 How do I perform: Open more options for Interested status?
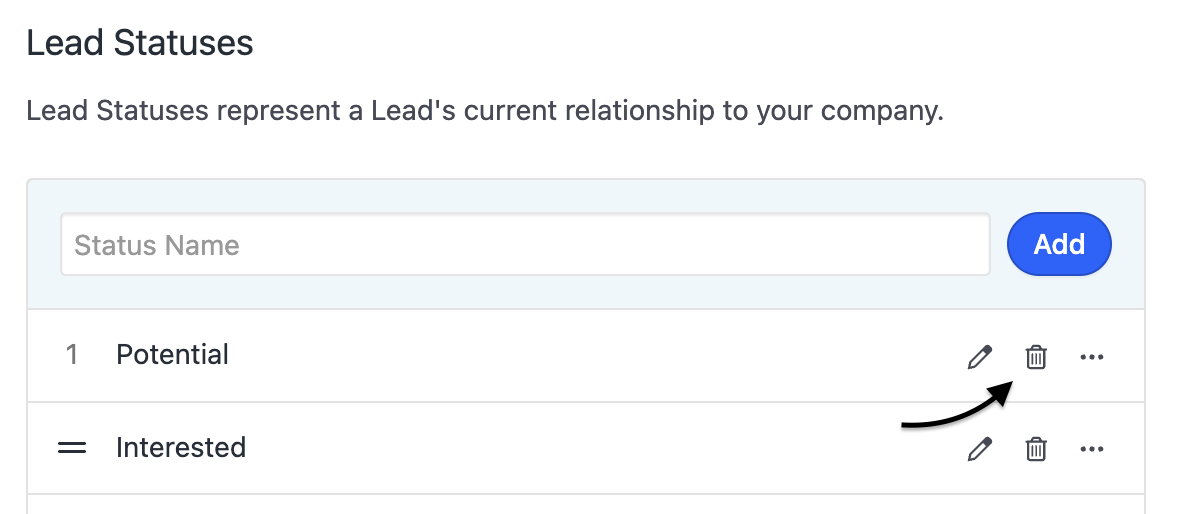tap(1092, 449)
